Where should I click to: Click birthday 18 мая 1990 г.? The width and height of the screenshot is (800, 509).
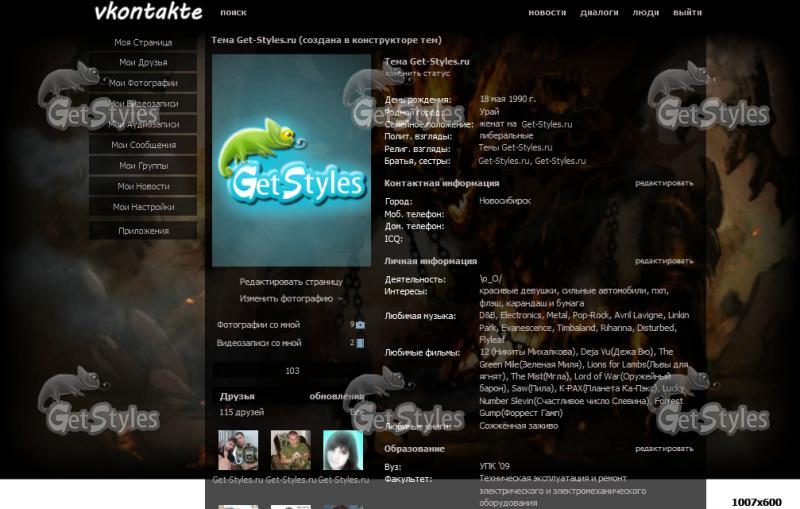coord(508,99)
